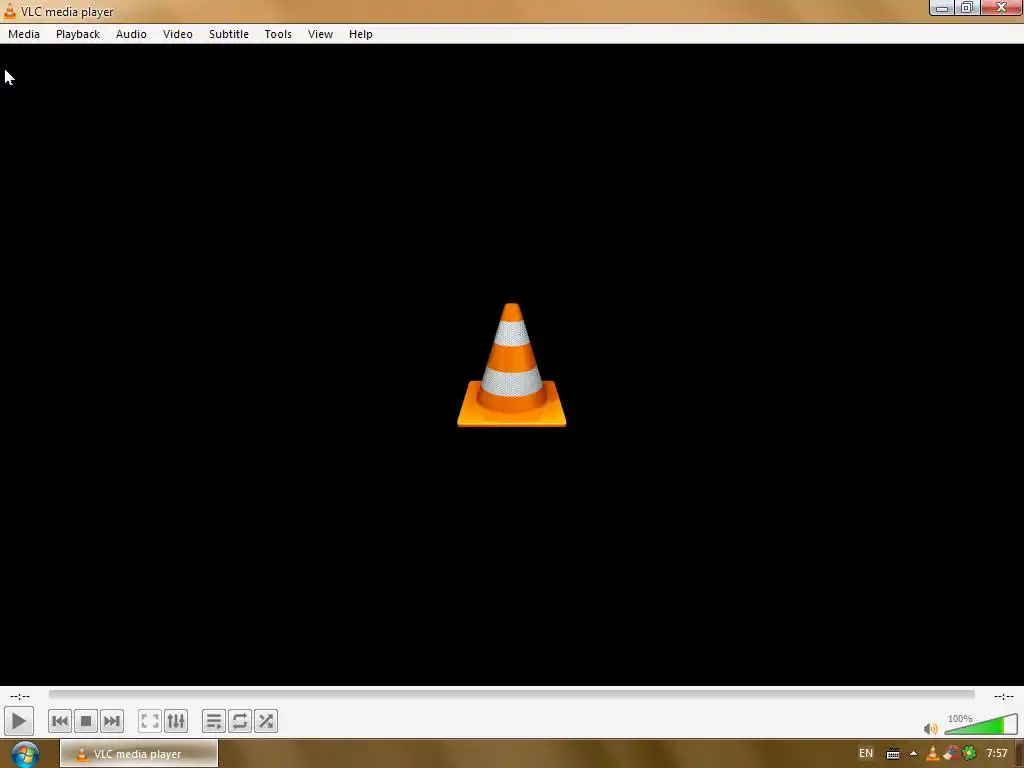The width and height of the screenshot is (1024, 768).
Task: Show hidden system tray icons
Action: point(913,754)
